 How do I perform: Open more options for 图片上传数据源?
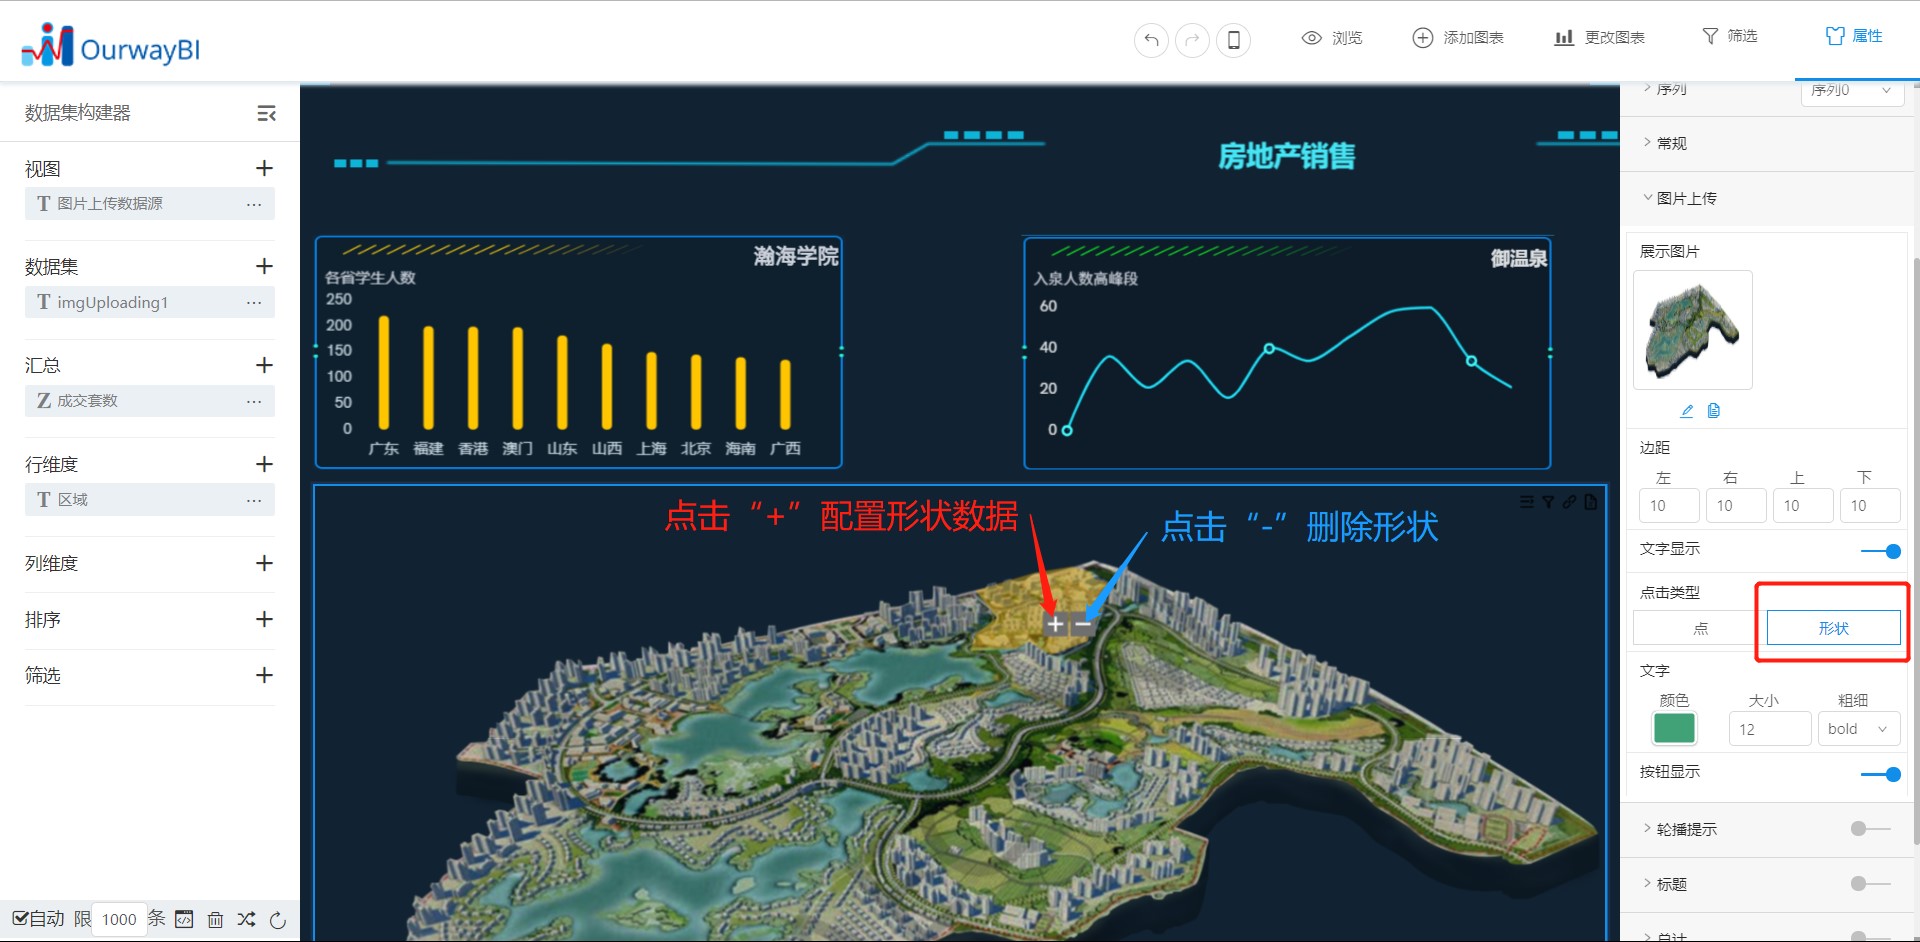(254, 204)
